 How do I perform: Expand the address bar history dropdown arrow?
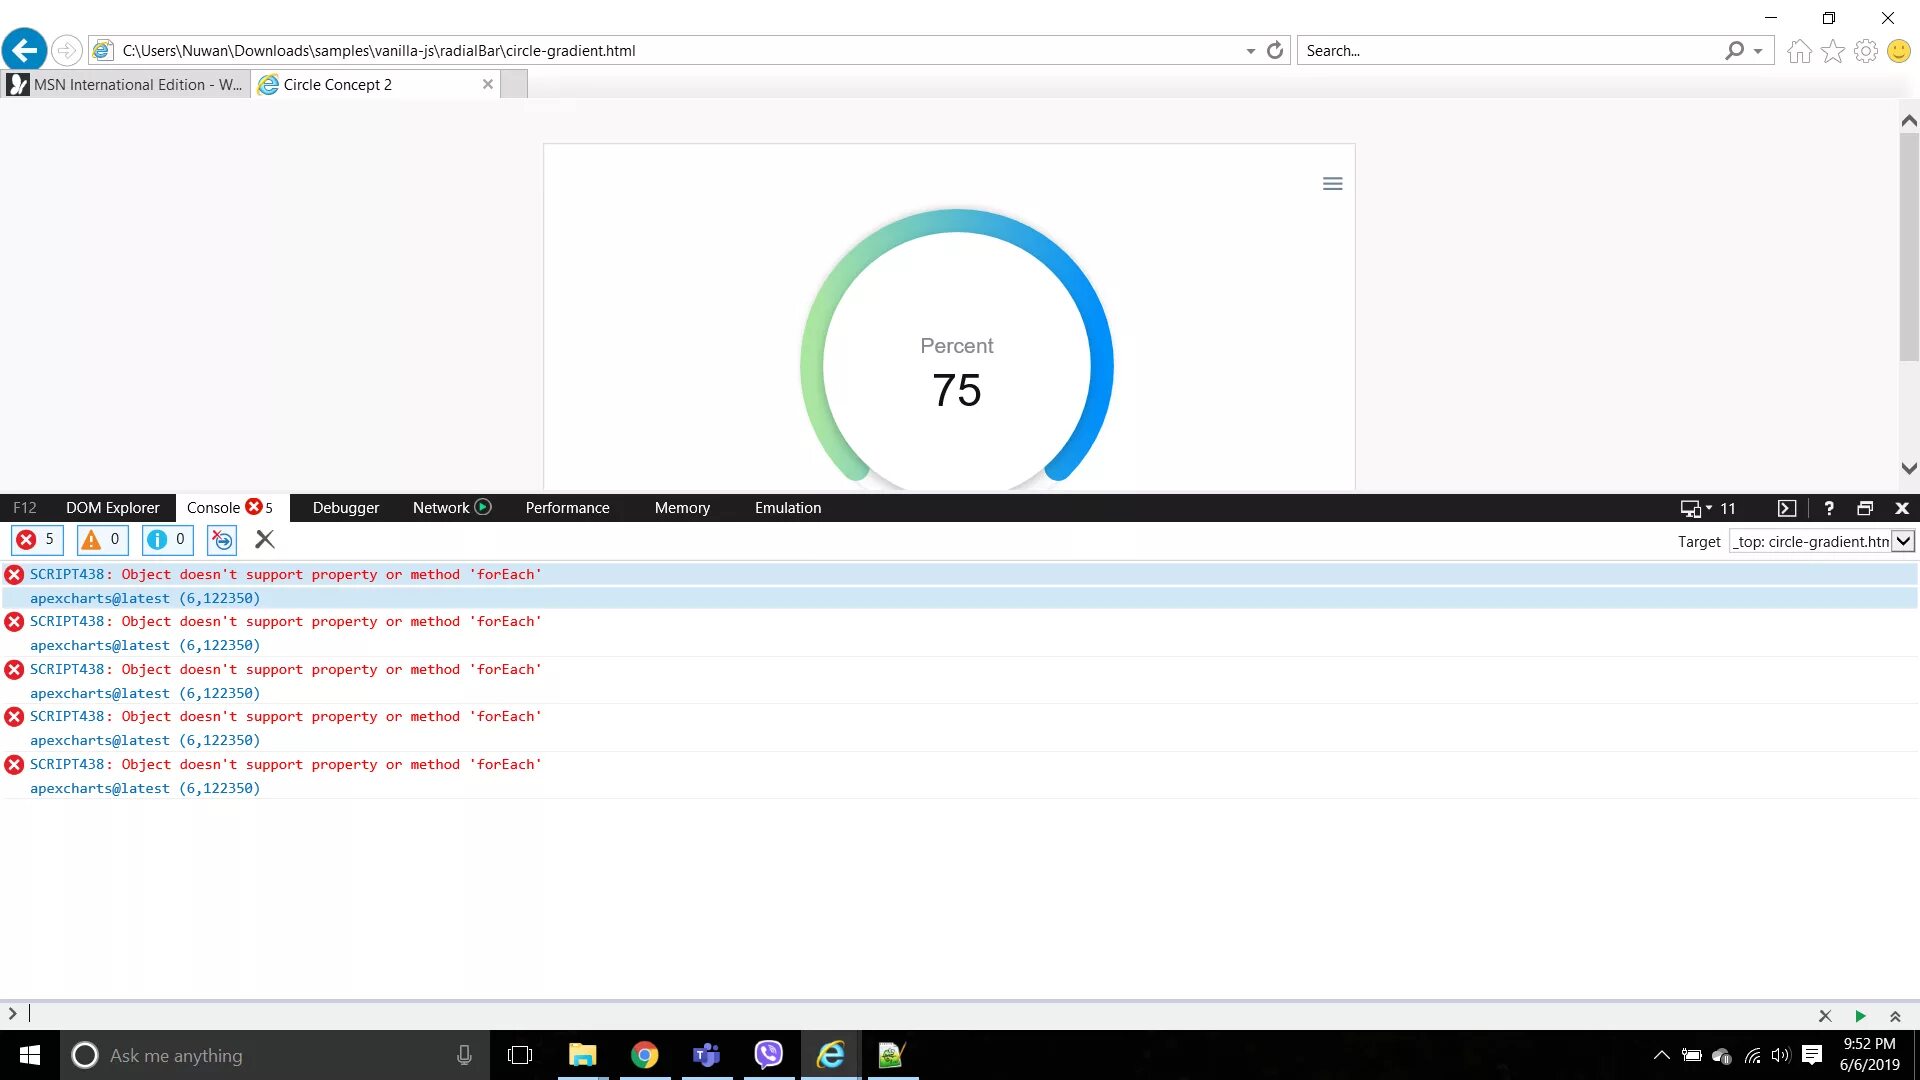[x=1250, y=51]
